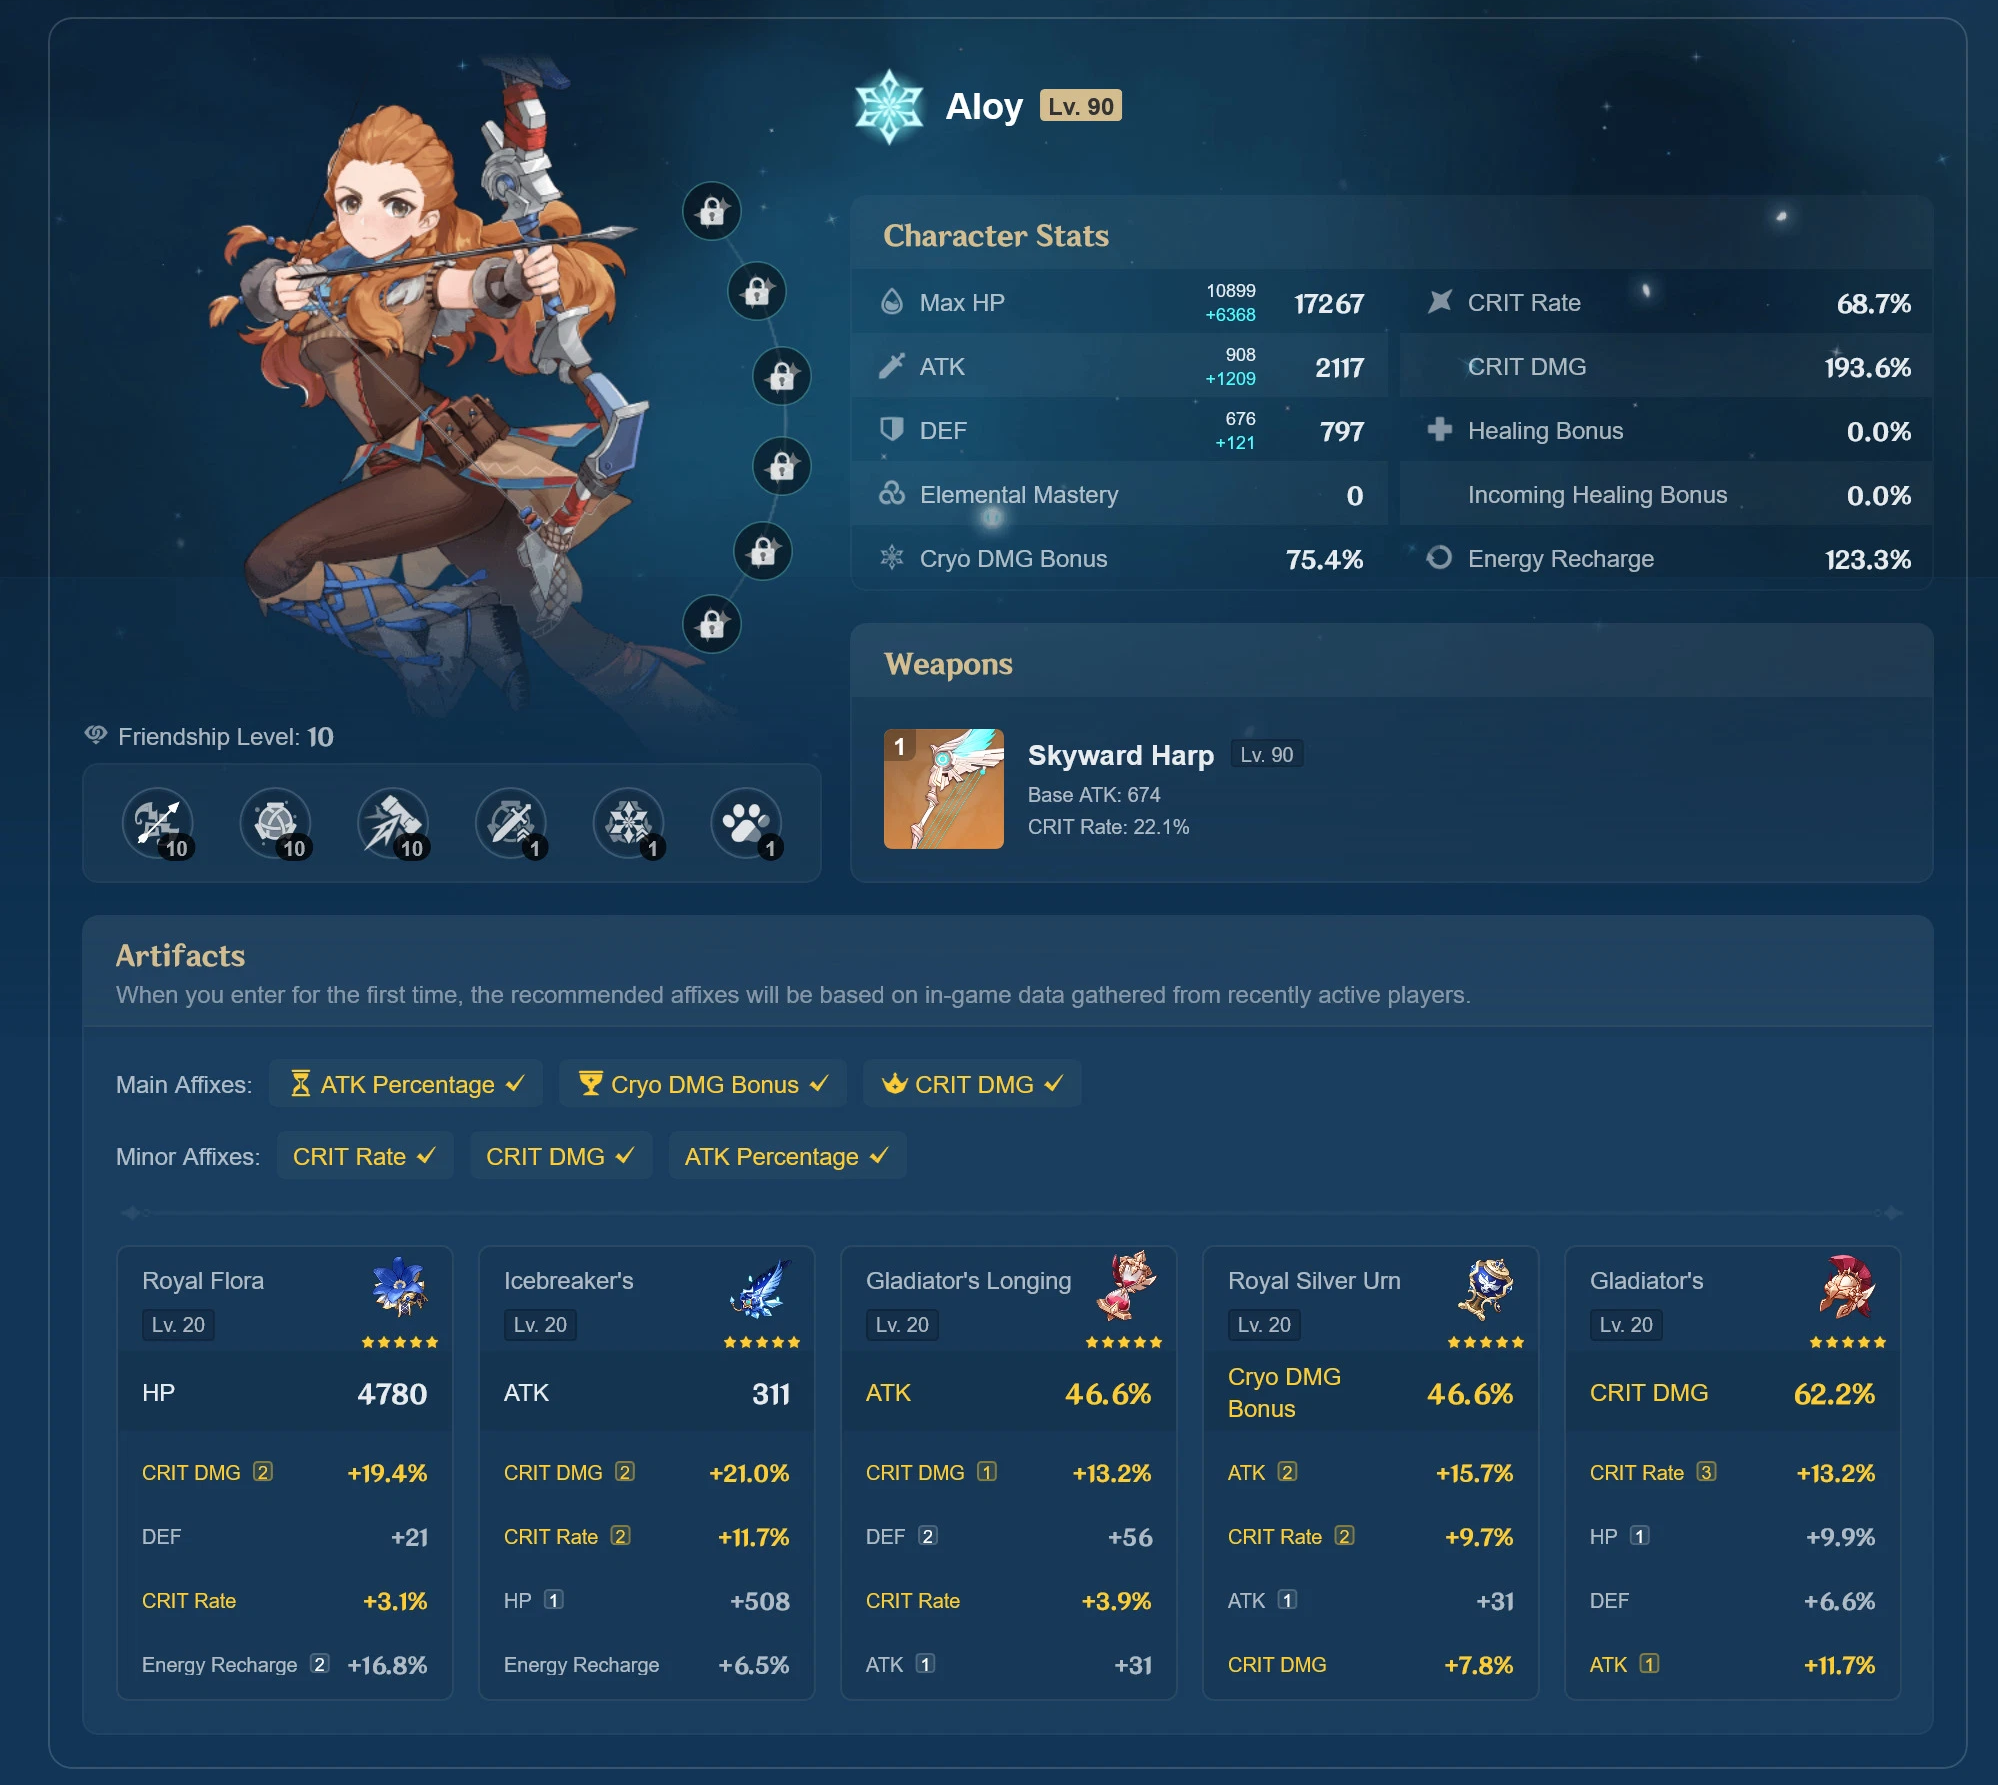Toggle the CRIT DMG minor affix filter

click(x=561, y=1156)
